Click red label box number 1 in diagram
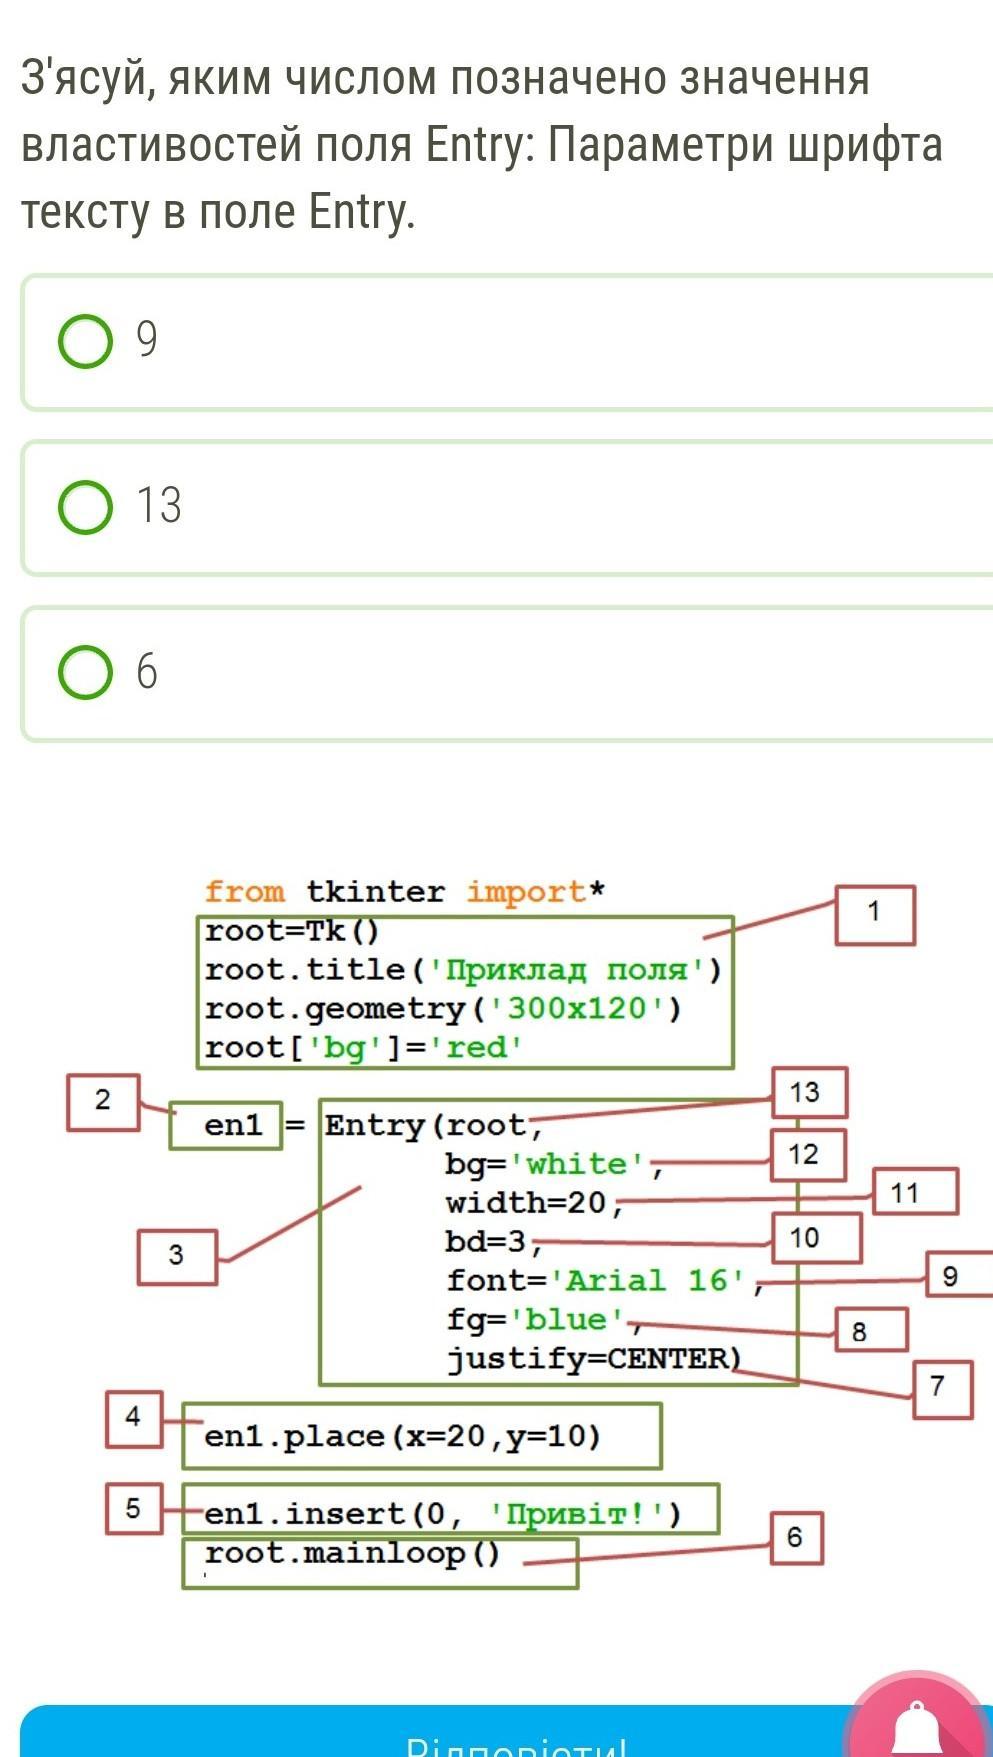The height and width of the screenshot is (1757, 993). 875,914
